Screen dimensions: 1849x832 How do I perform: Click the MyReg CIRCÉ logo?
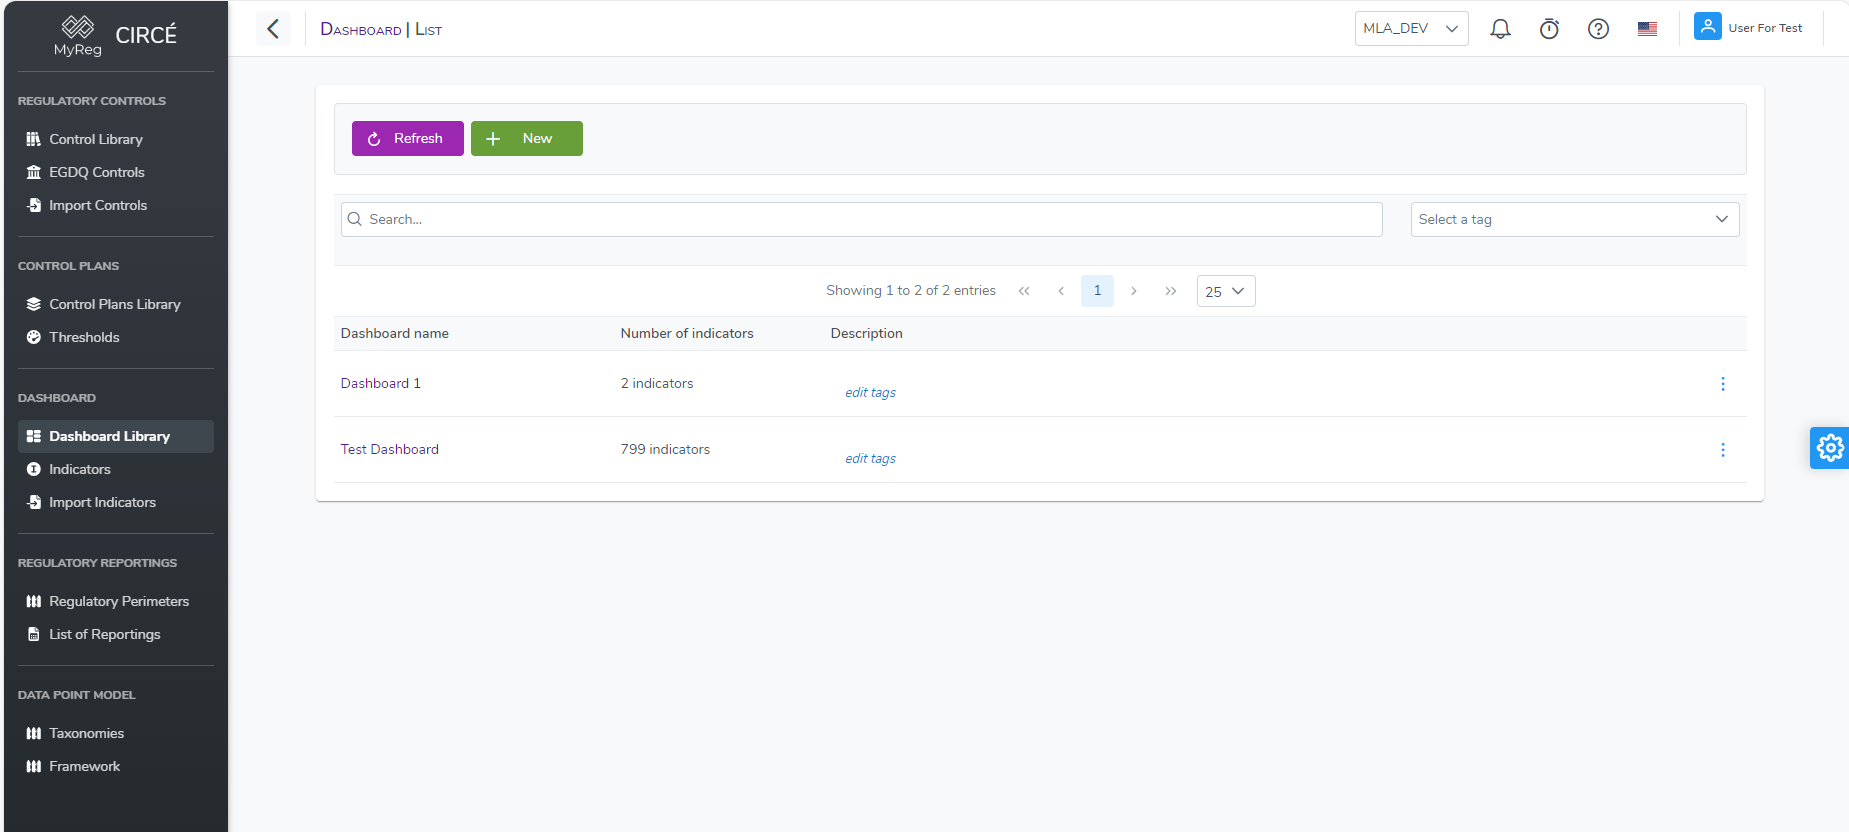pyautogui.click(x=115, y=36)
